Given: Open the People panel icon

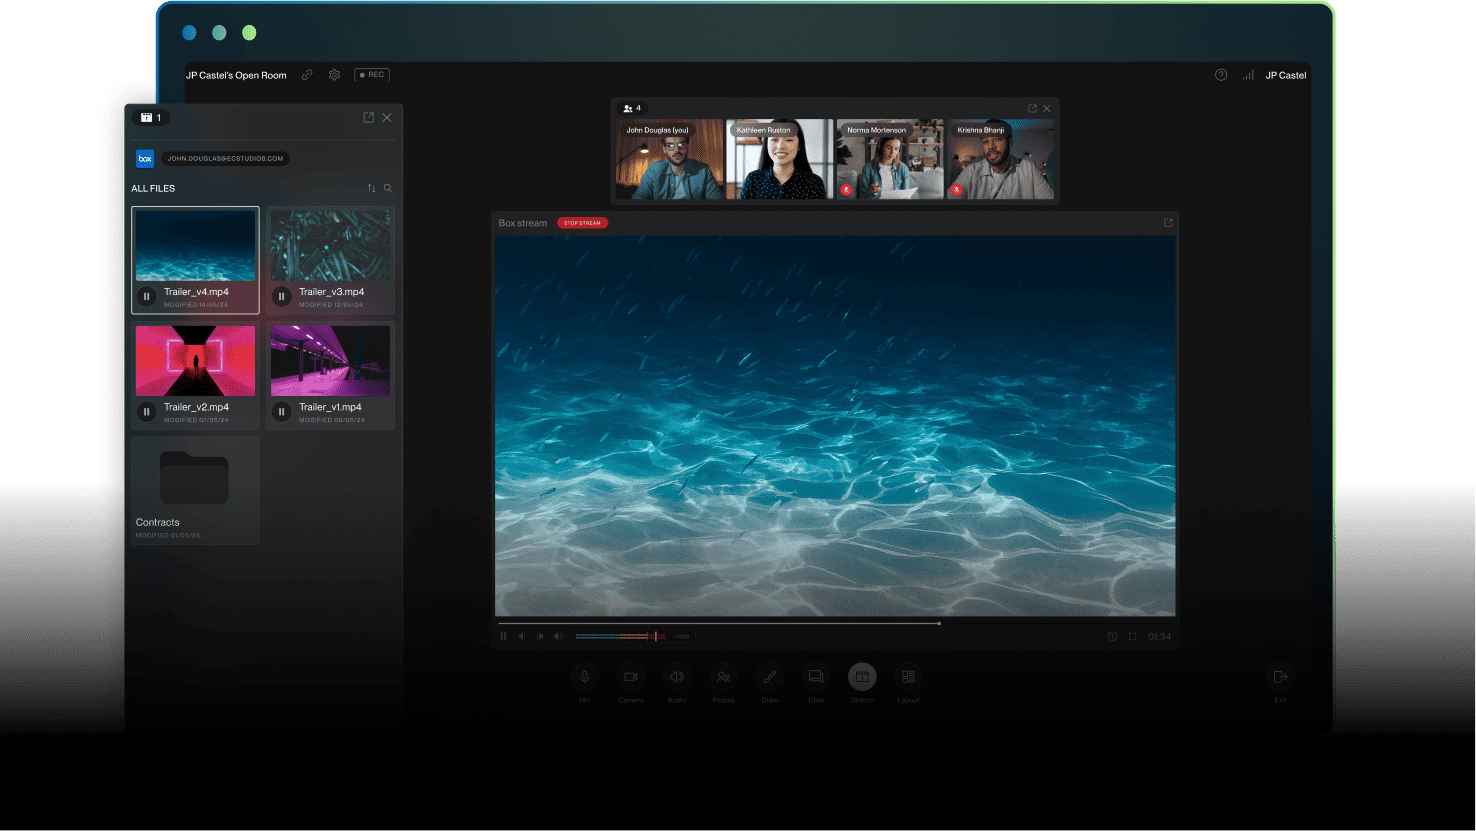Looking at the screenshot, I should pos(723,678).
